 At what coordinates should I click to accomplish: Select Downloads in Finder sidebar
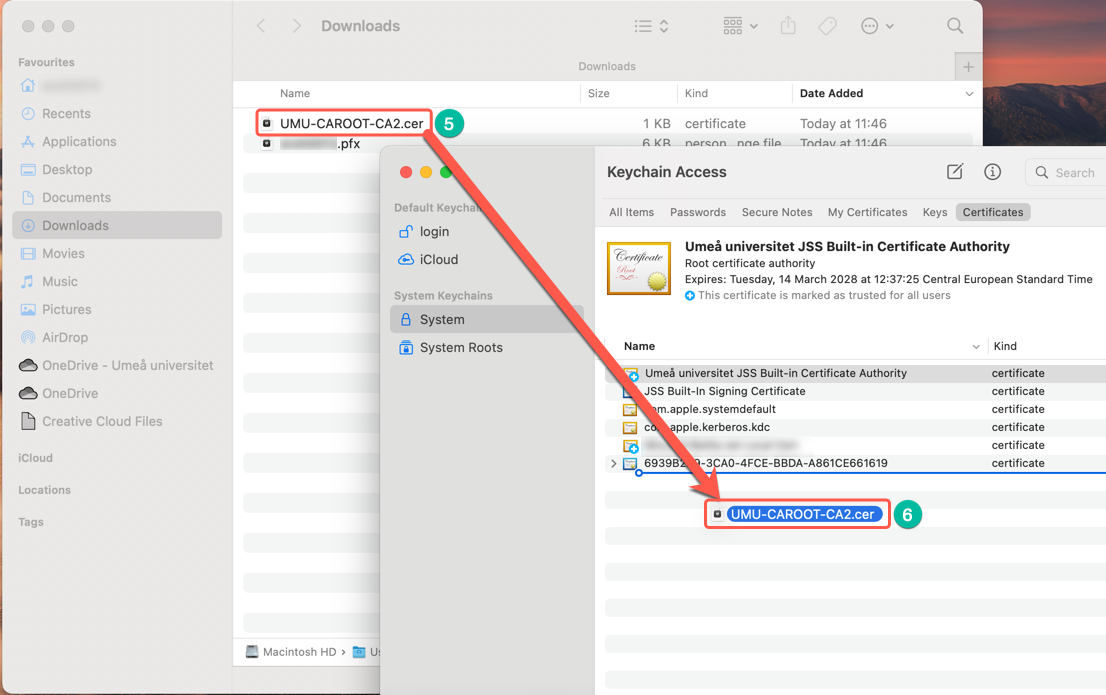tap(117, 225)
